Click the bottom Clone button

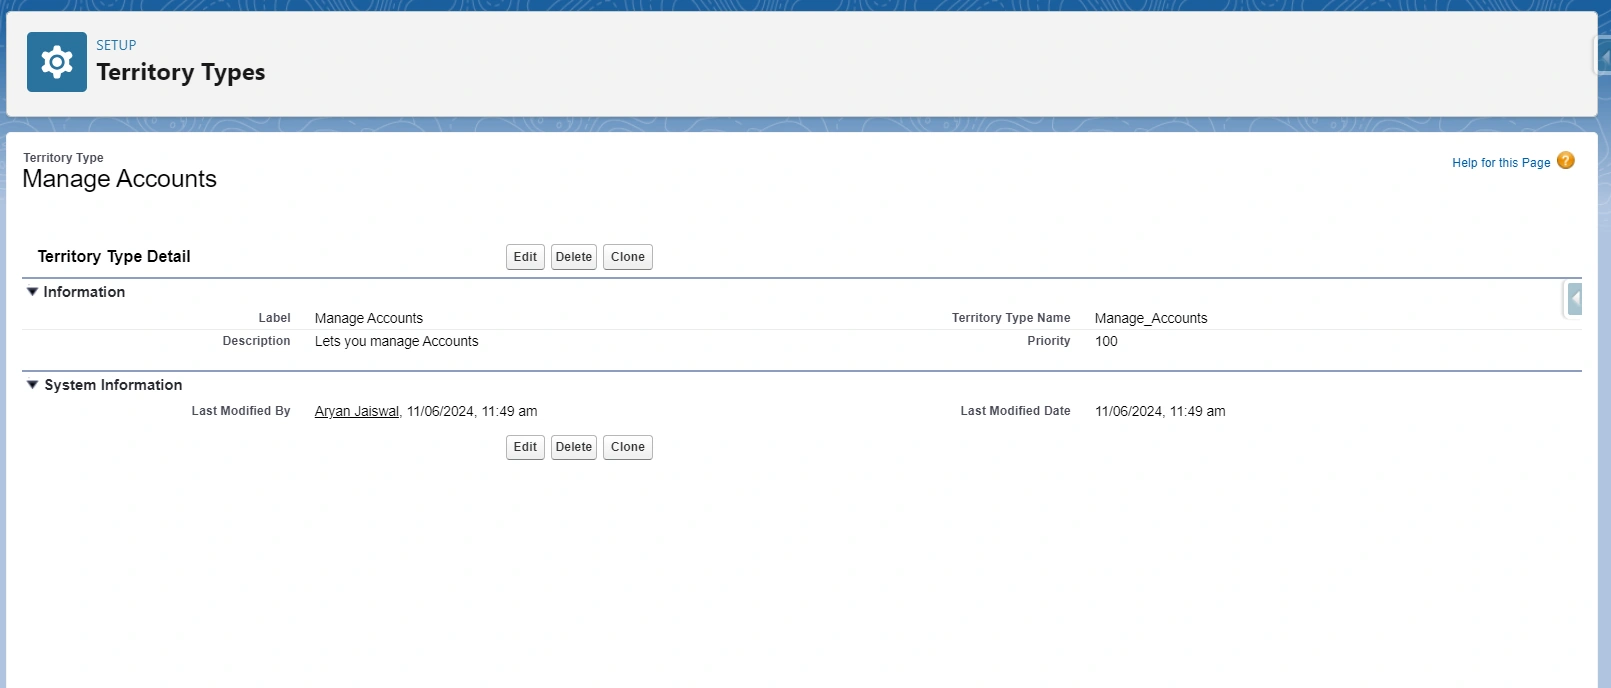tap(627, 447)
